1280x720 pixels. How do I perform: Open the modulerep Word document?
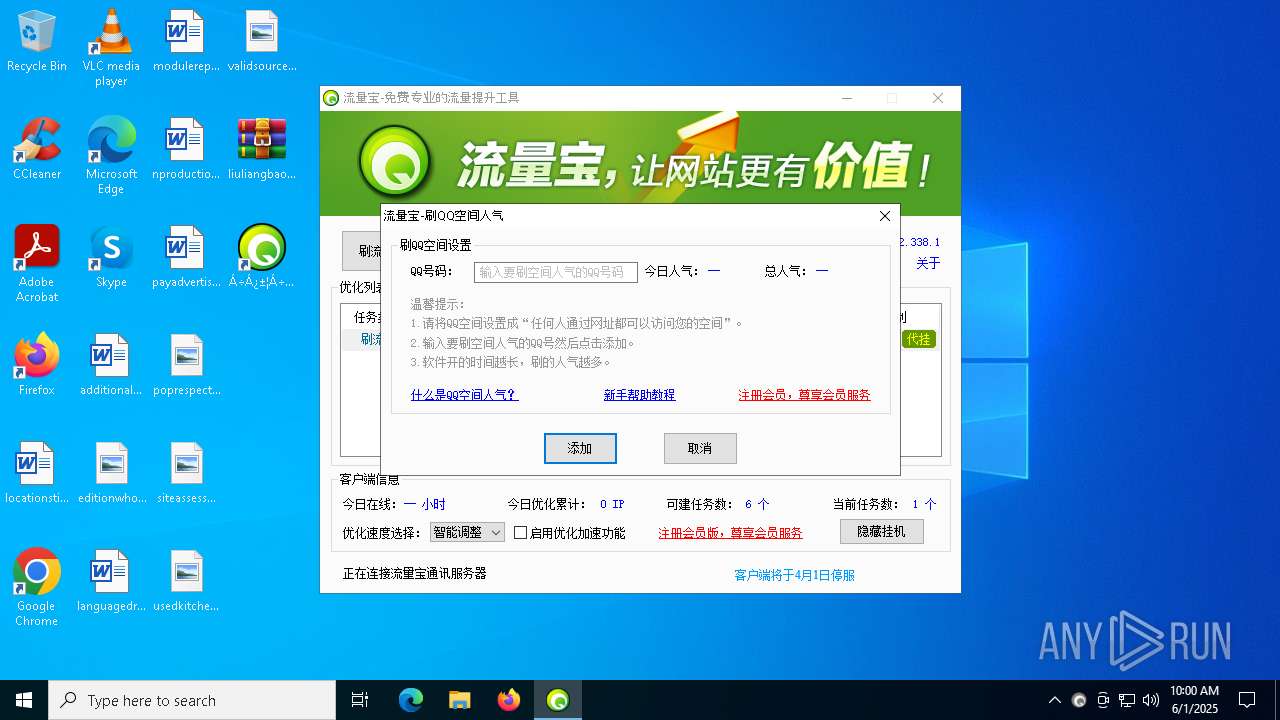186,42
